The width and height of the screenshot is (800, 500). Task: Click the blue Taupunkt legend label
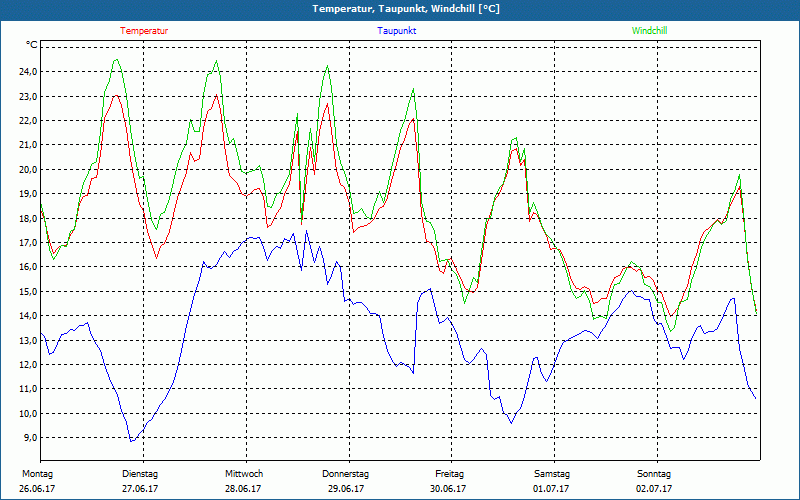[x=396, y=31]
